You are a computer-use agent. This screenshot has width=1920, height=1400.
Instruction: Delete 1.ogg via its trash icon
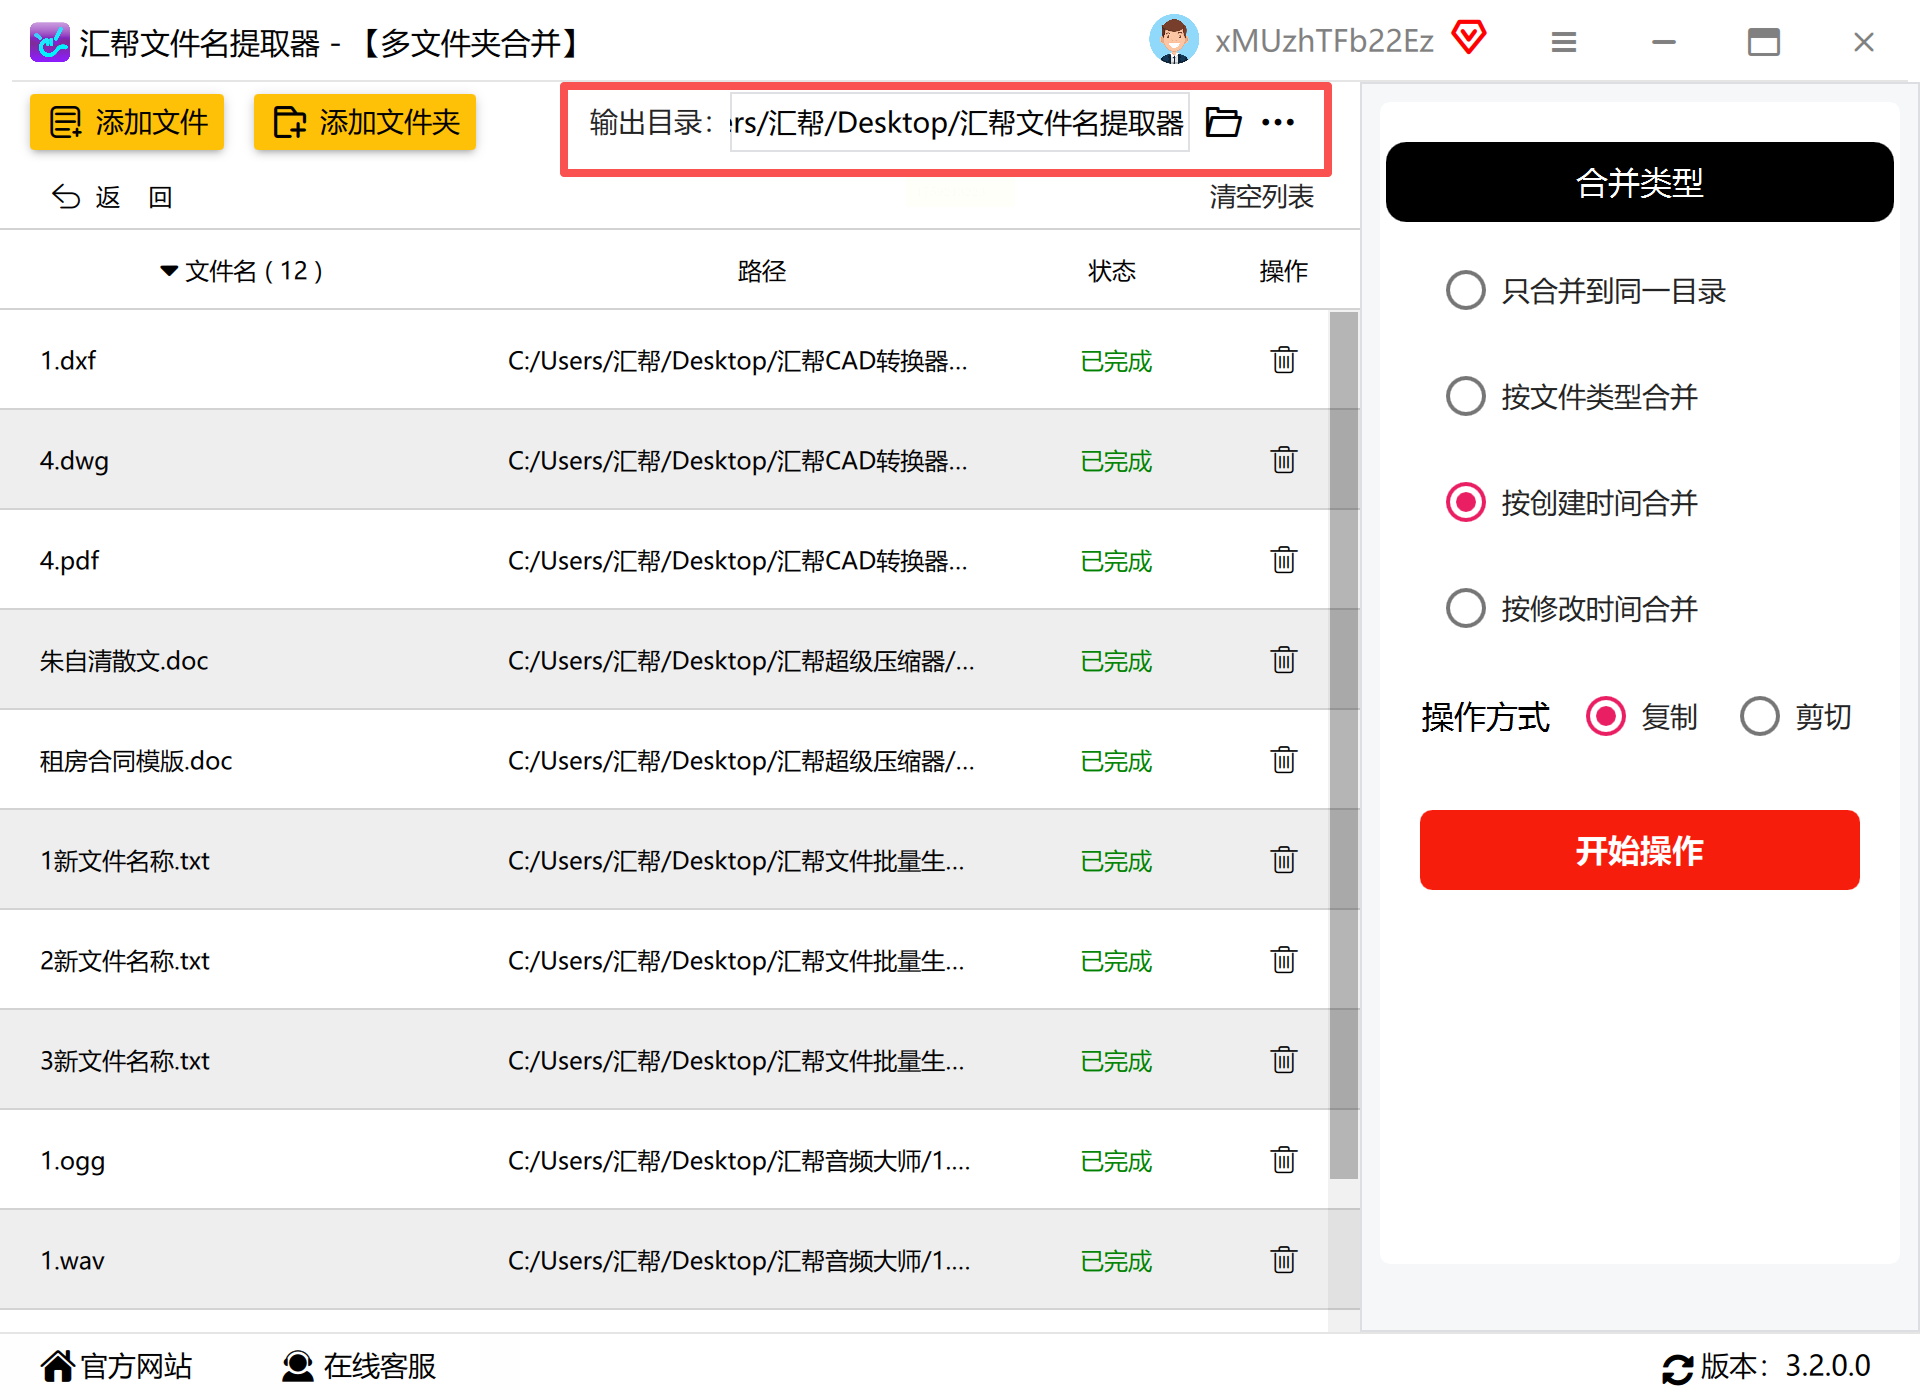tap(1284, 1160)
